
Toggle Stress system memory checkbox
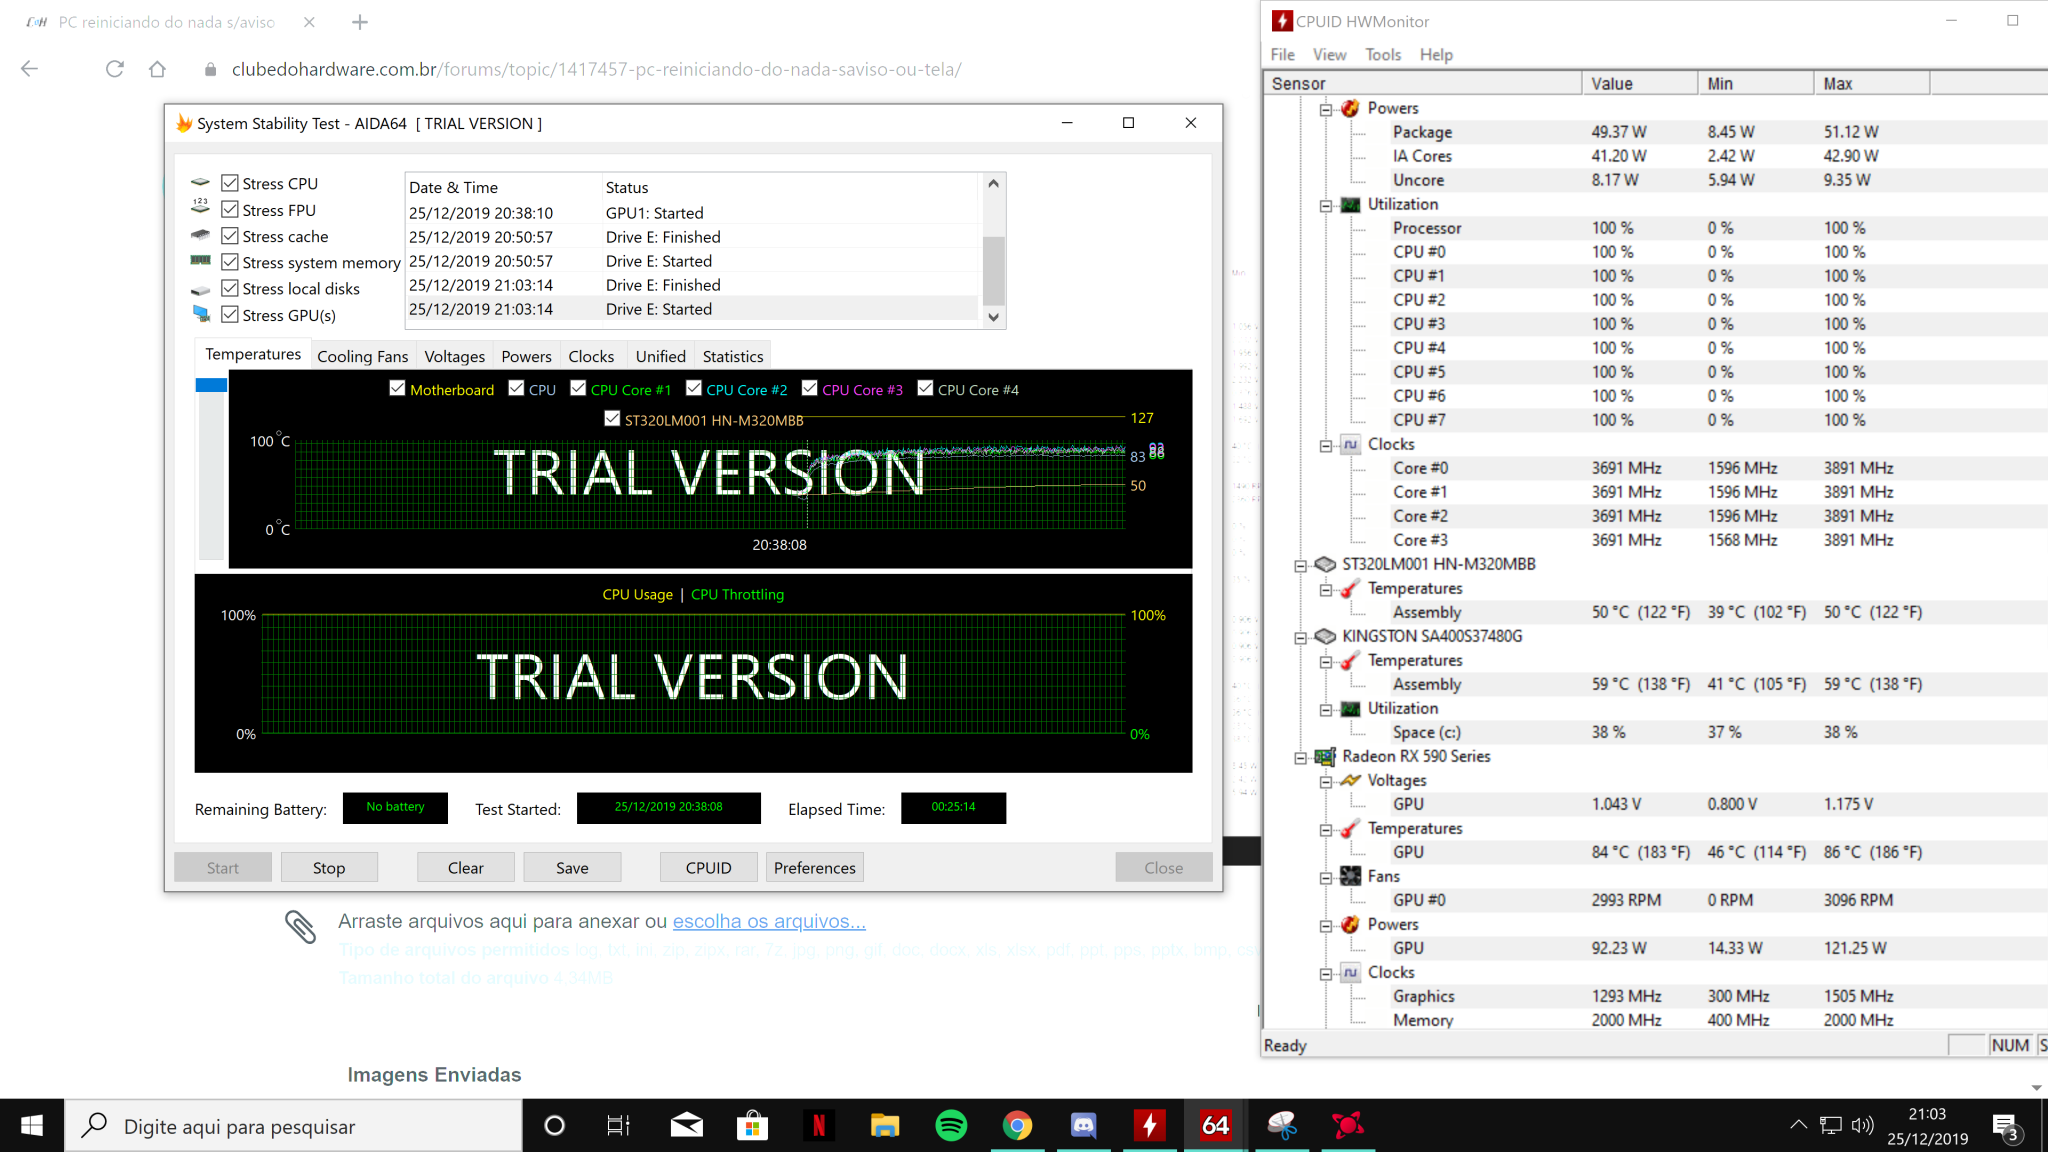[230, 262]
